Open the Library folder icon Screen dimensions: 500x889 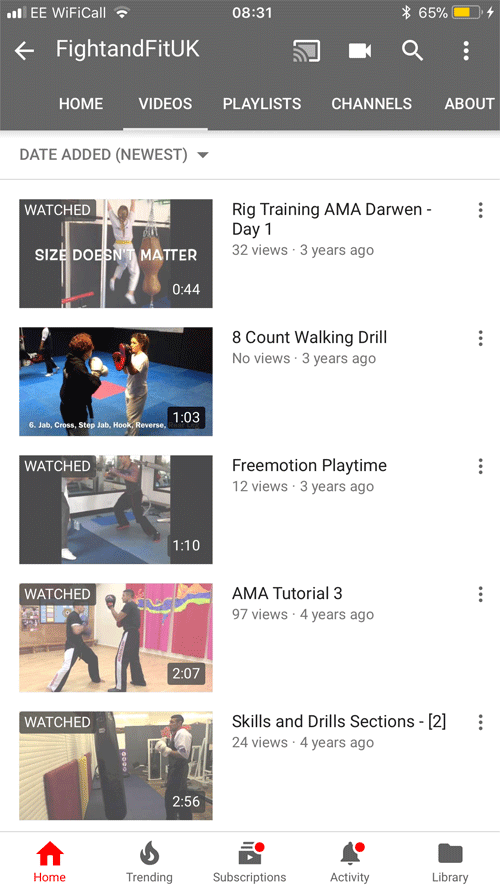click(450, 853)
